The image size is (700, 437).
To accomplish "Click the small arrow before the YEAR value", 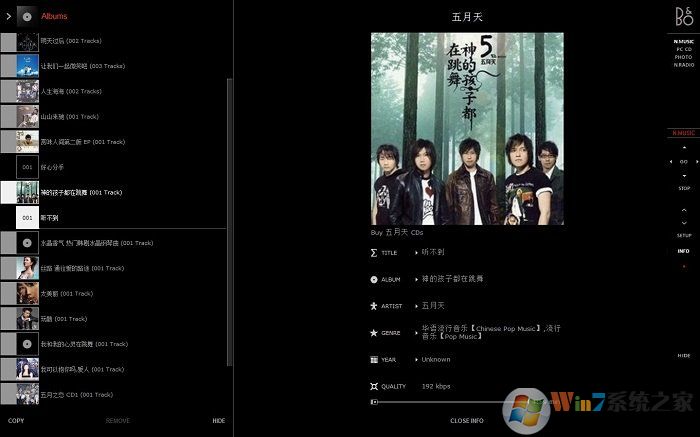I will click(x=416, y=360).
